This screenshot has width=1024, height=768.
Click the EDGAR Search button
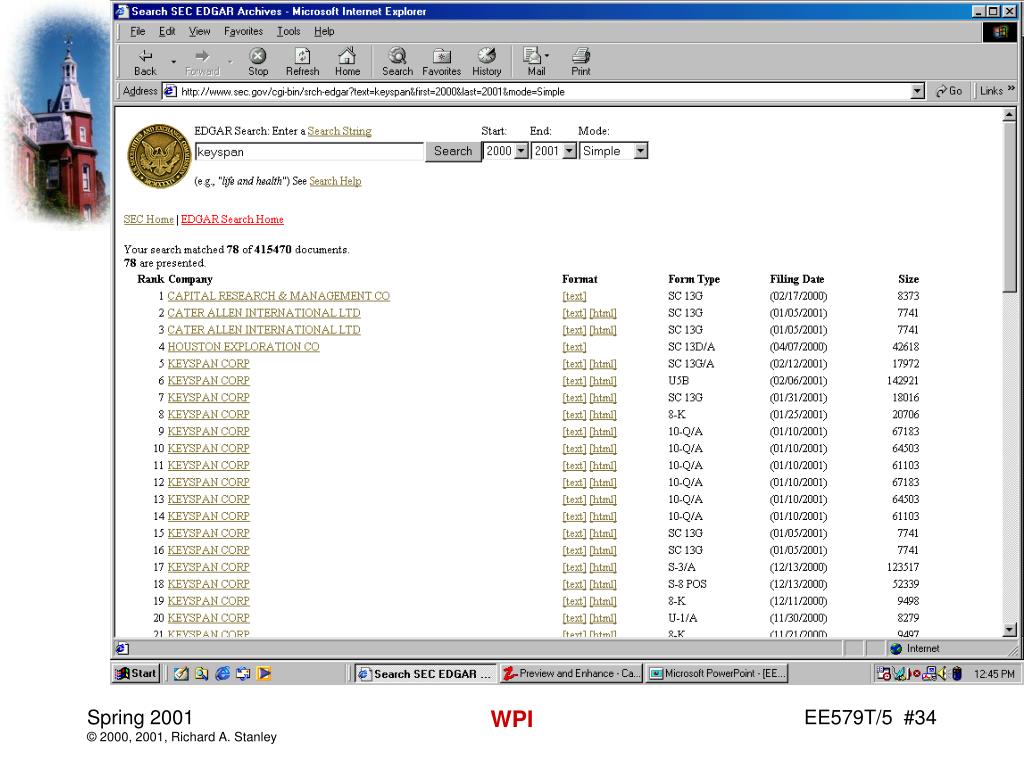click(x=453, y=152)
